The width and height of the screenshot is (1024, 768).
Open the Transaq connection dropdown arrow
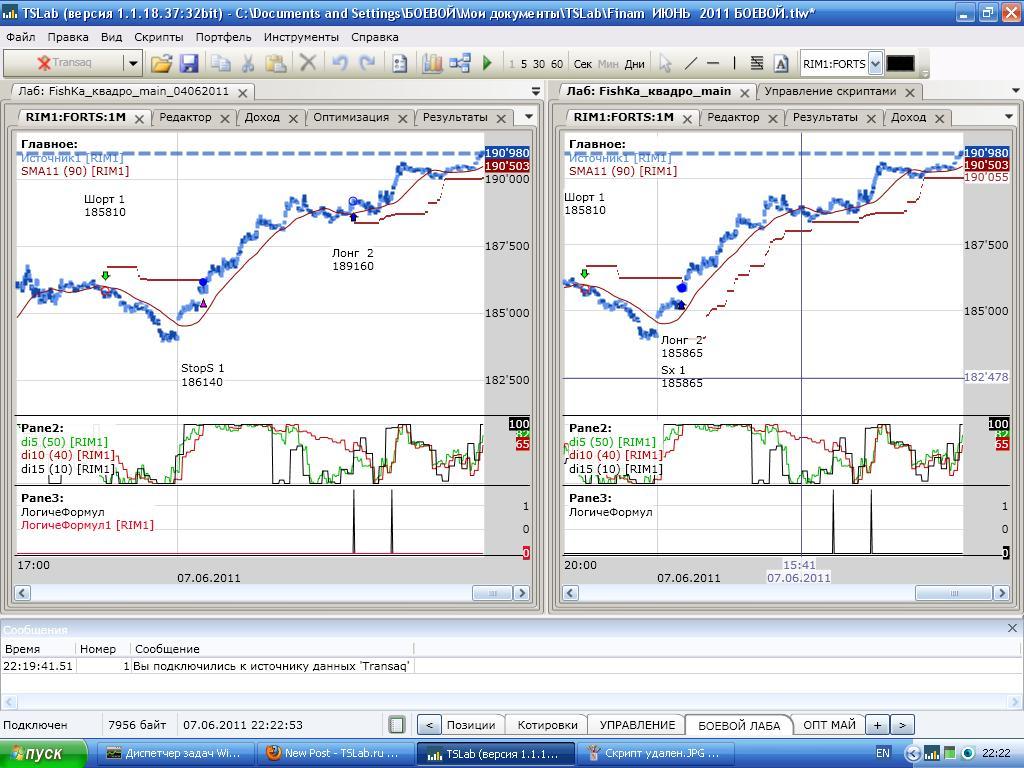132,63
